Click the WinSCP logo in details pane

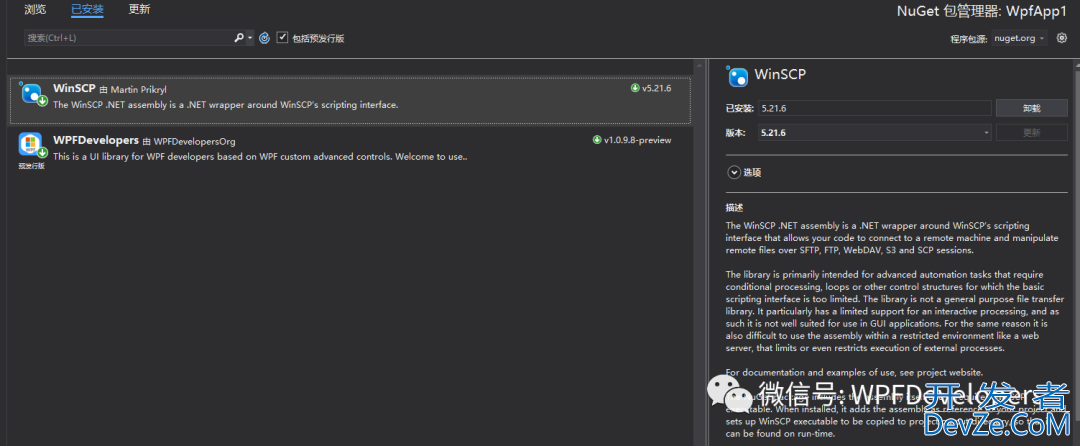click(738, 76)
